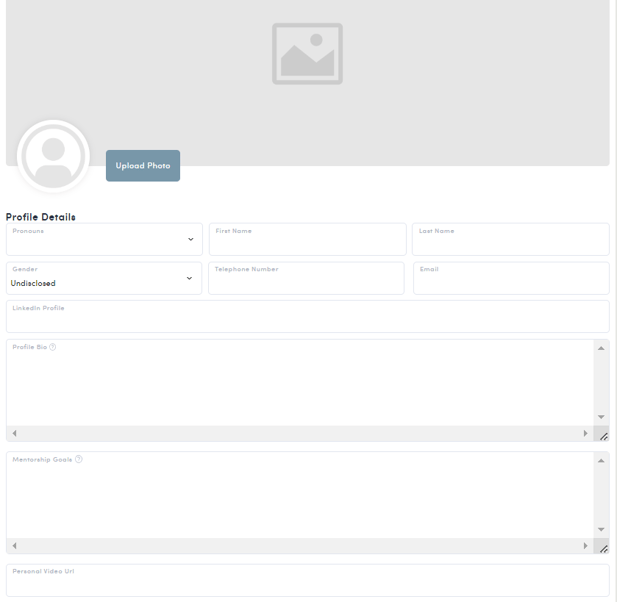The width and height of the screenshot is (617, 602).
Task: Click Profile Bio scroll down arrow
Action: (x=601, y=417)
